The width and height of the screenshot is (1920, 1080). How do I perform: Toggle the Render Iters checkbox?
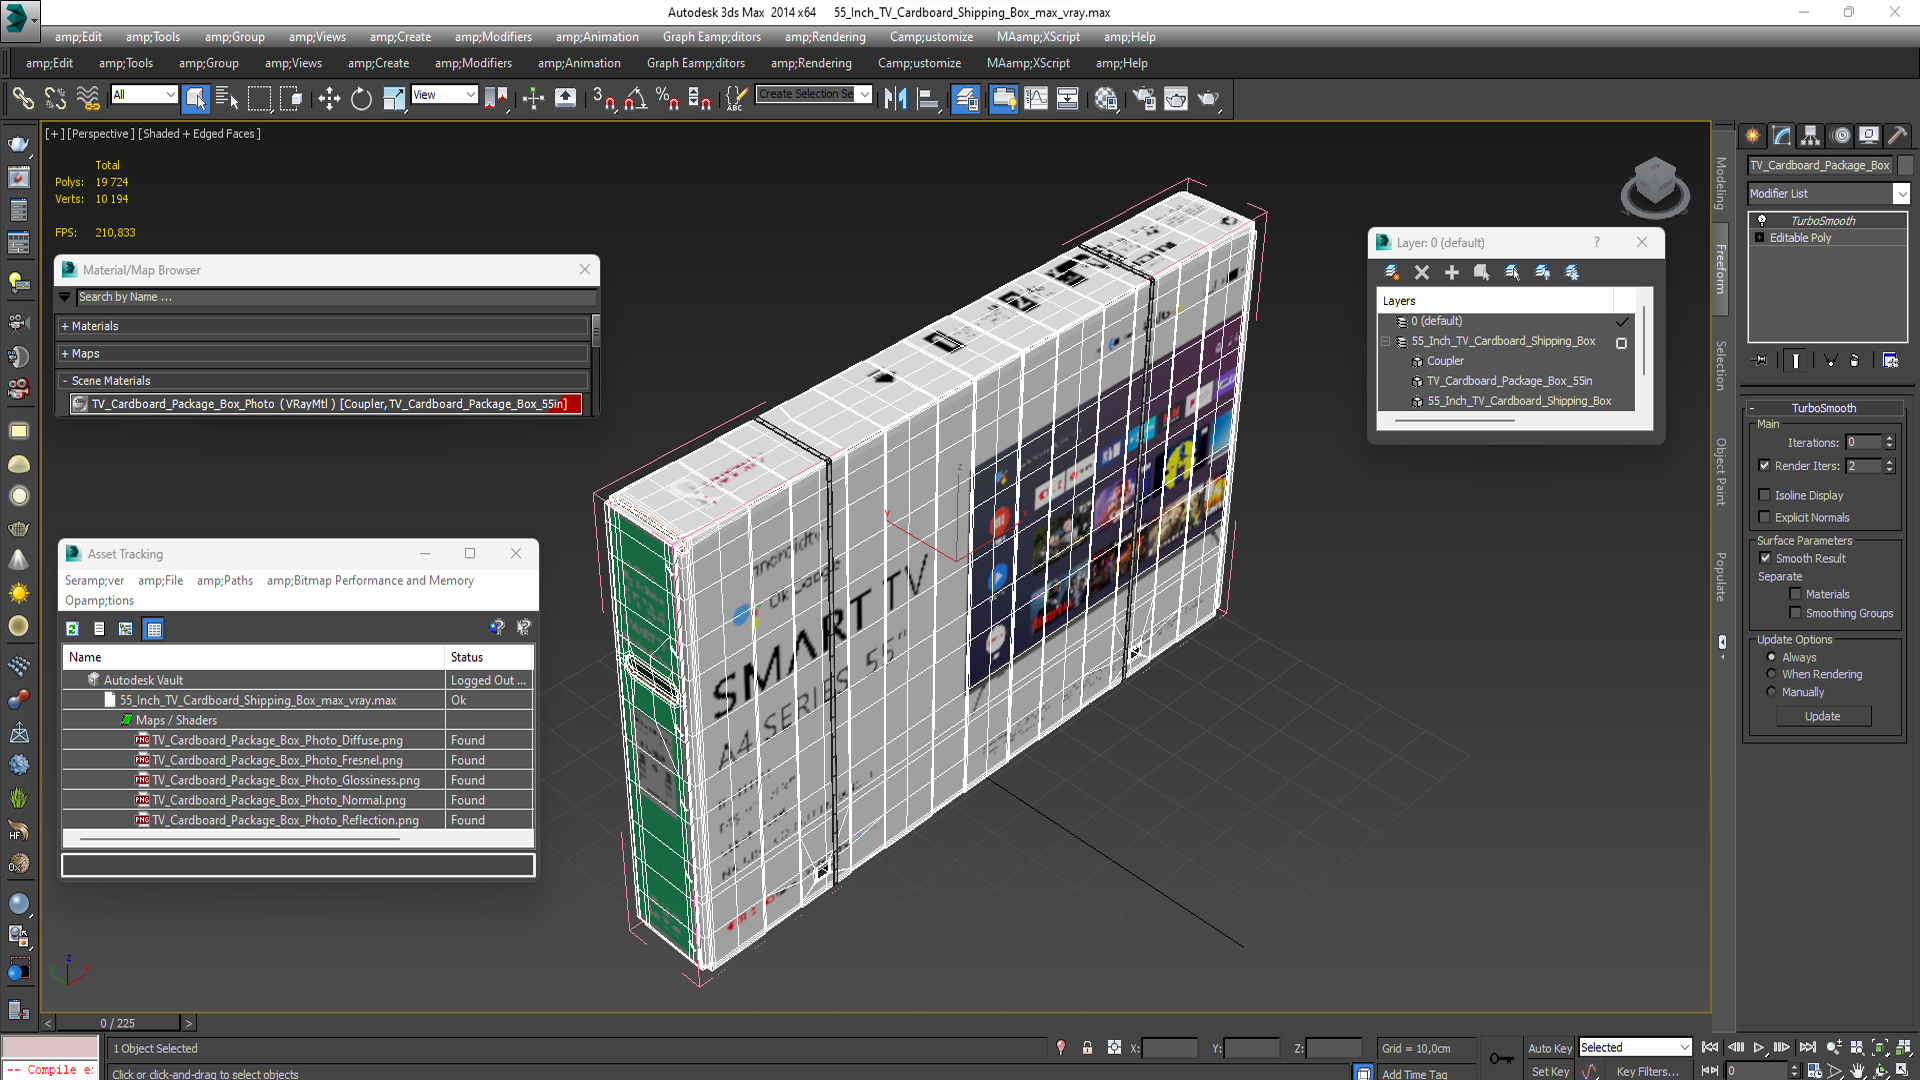(1764, 466)
